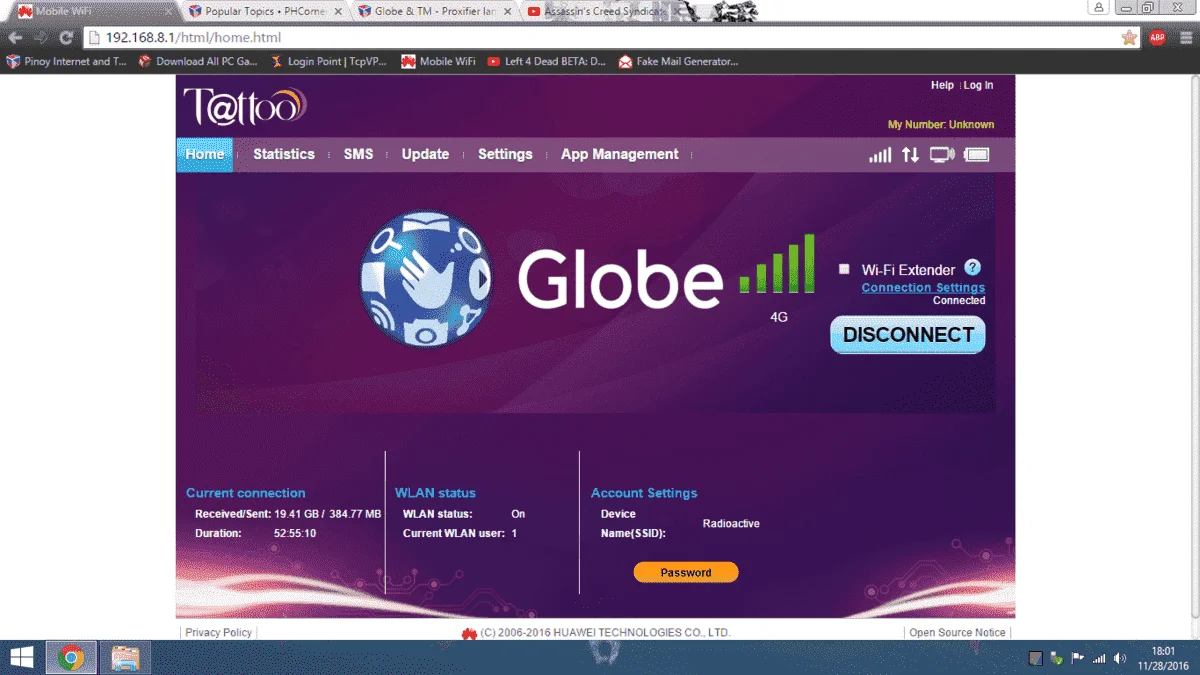Open the Download All PC Games bookmark
Image resolution: width=1200 pixels, height=675 pixels.
point(198,61)
